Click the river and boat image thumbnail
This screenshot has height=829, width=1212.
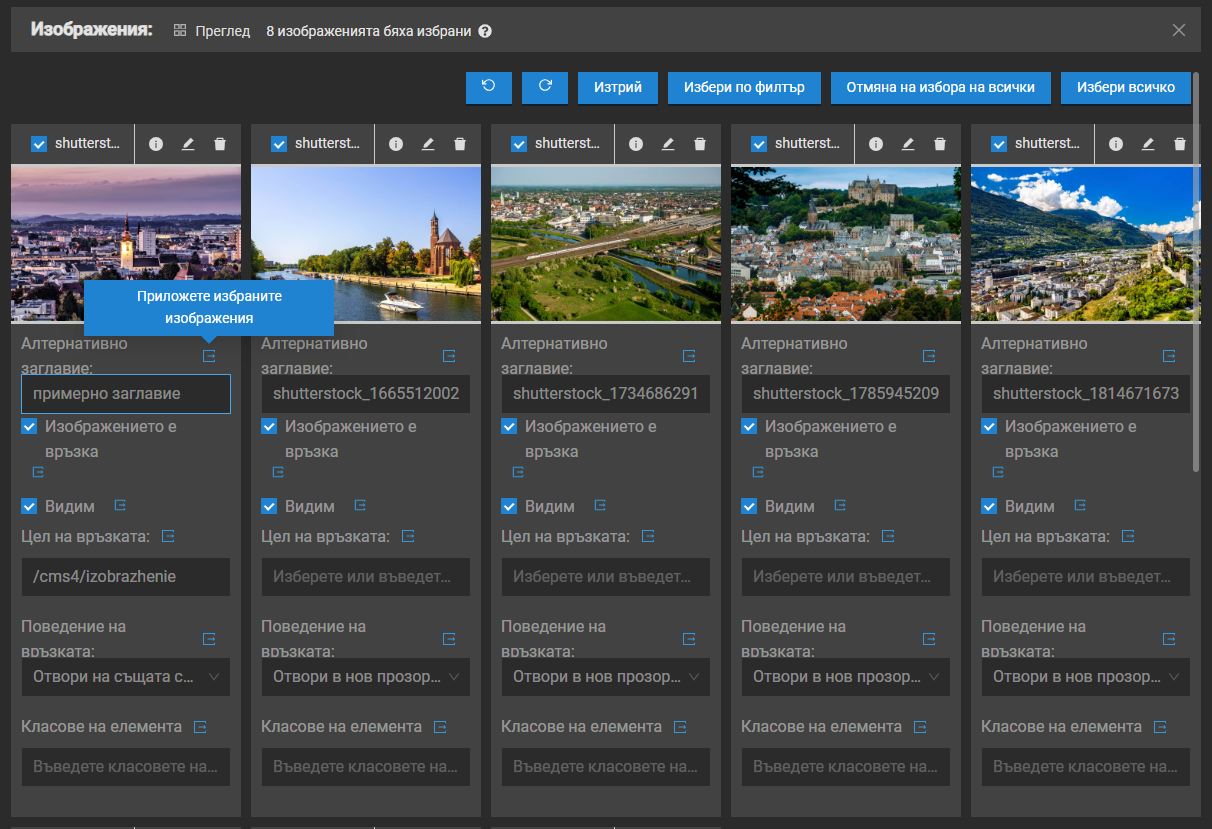point(366,243)
